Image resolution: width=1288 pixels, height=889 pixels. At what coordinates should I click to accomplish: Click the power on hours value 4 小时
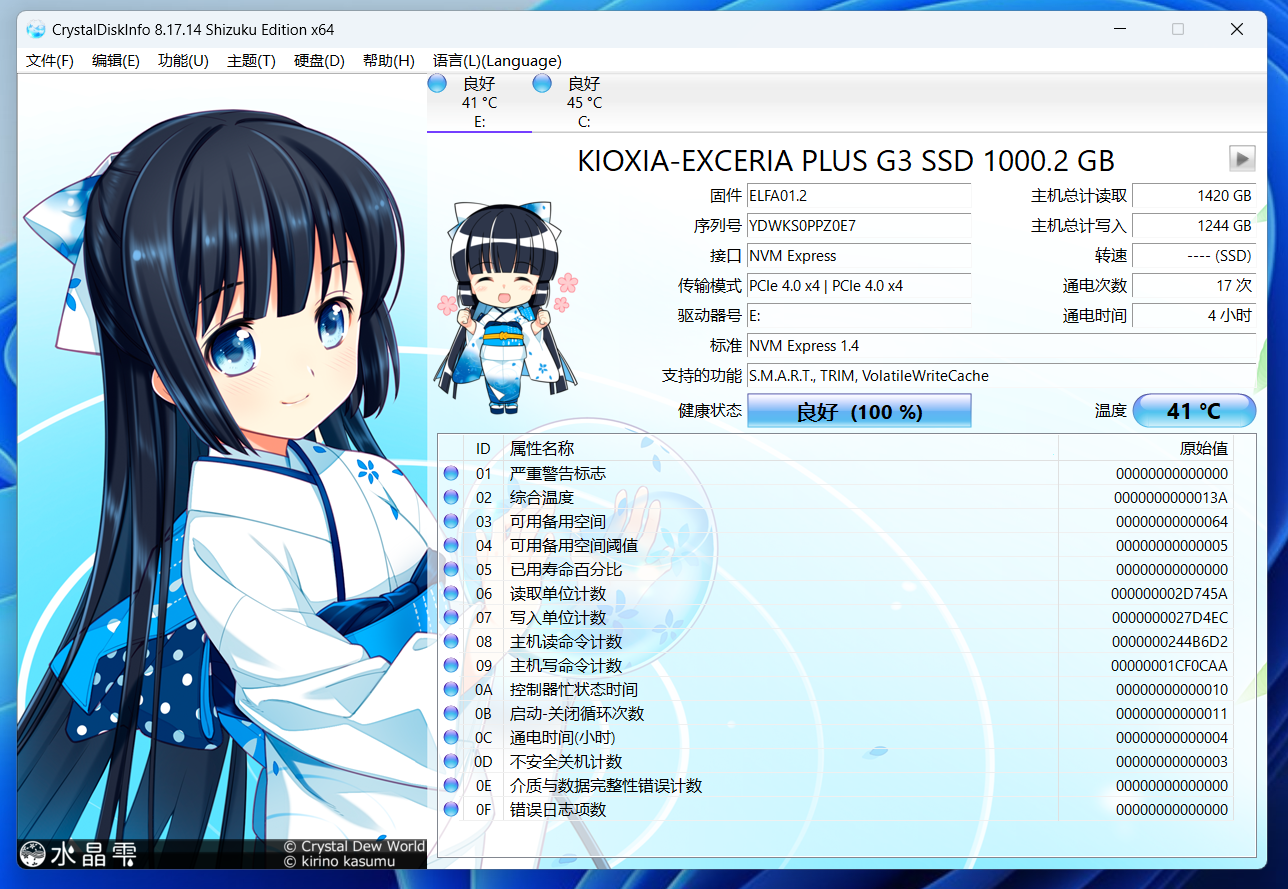pyautogui.click(x=1194, y=316)
